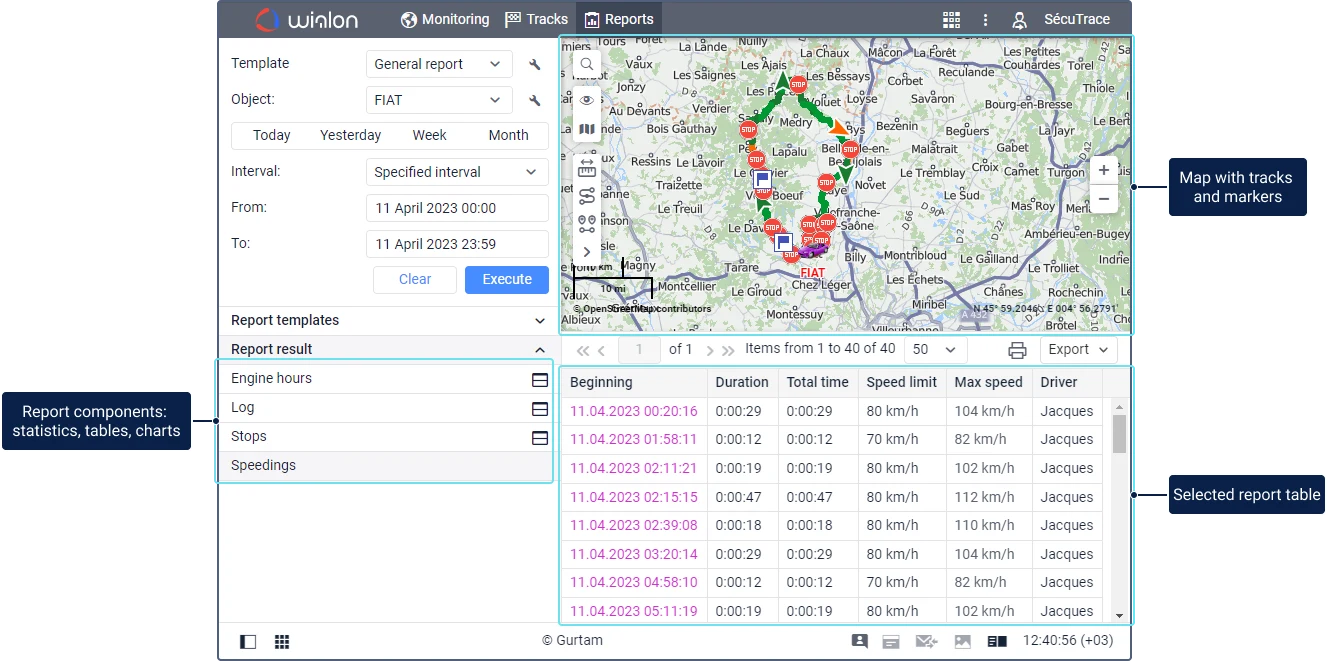Screen dimensions: 1327x661
Task: Open the Export dropdown
Action: pos(1078,350)
